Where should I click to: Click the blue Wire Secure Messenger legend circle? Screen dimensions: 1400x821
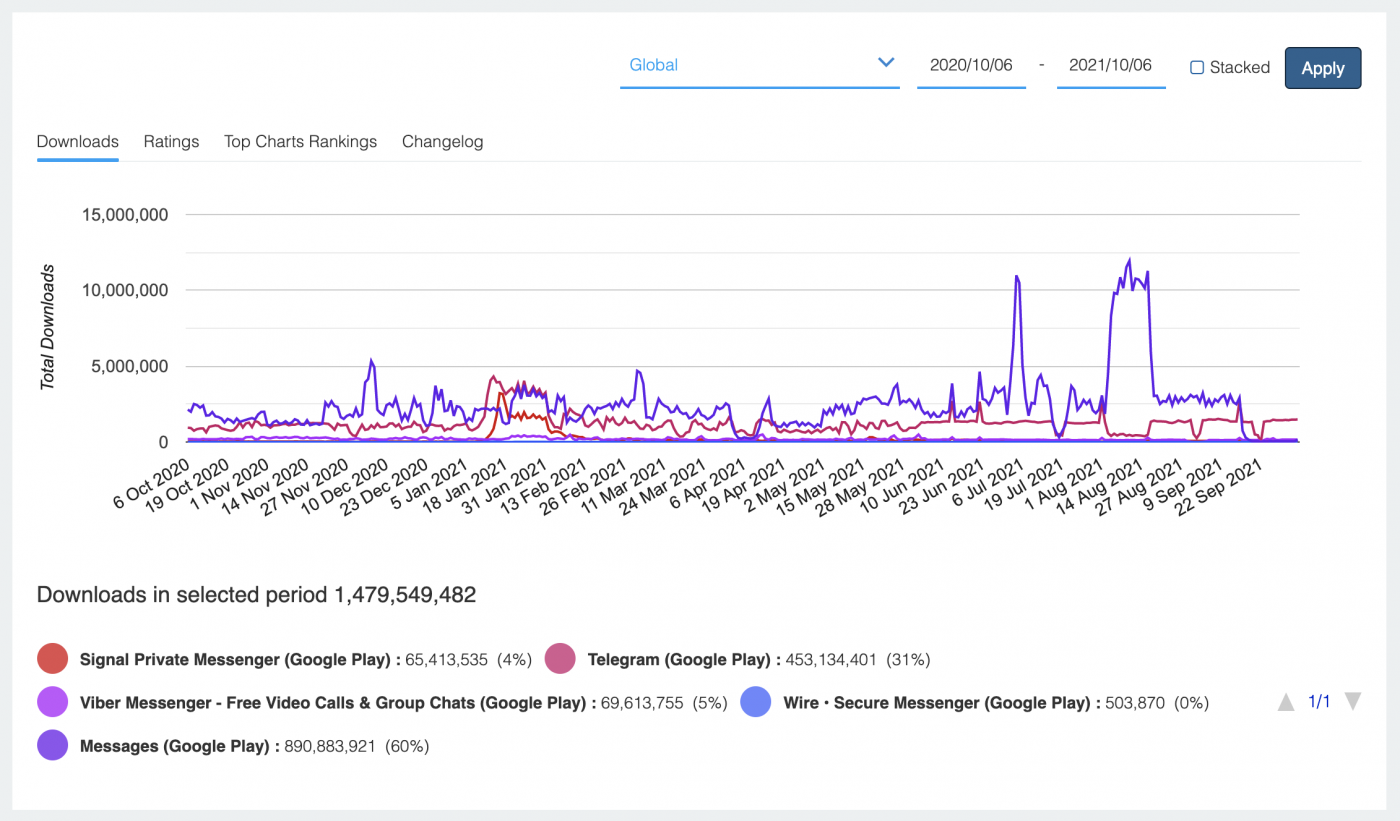[755, 702]
